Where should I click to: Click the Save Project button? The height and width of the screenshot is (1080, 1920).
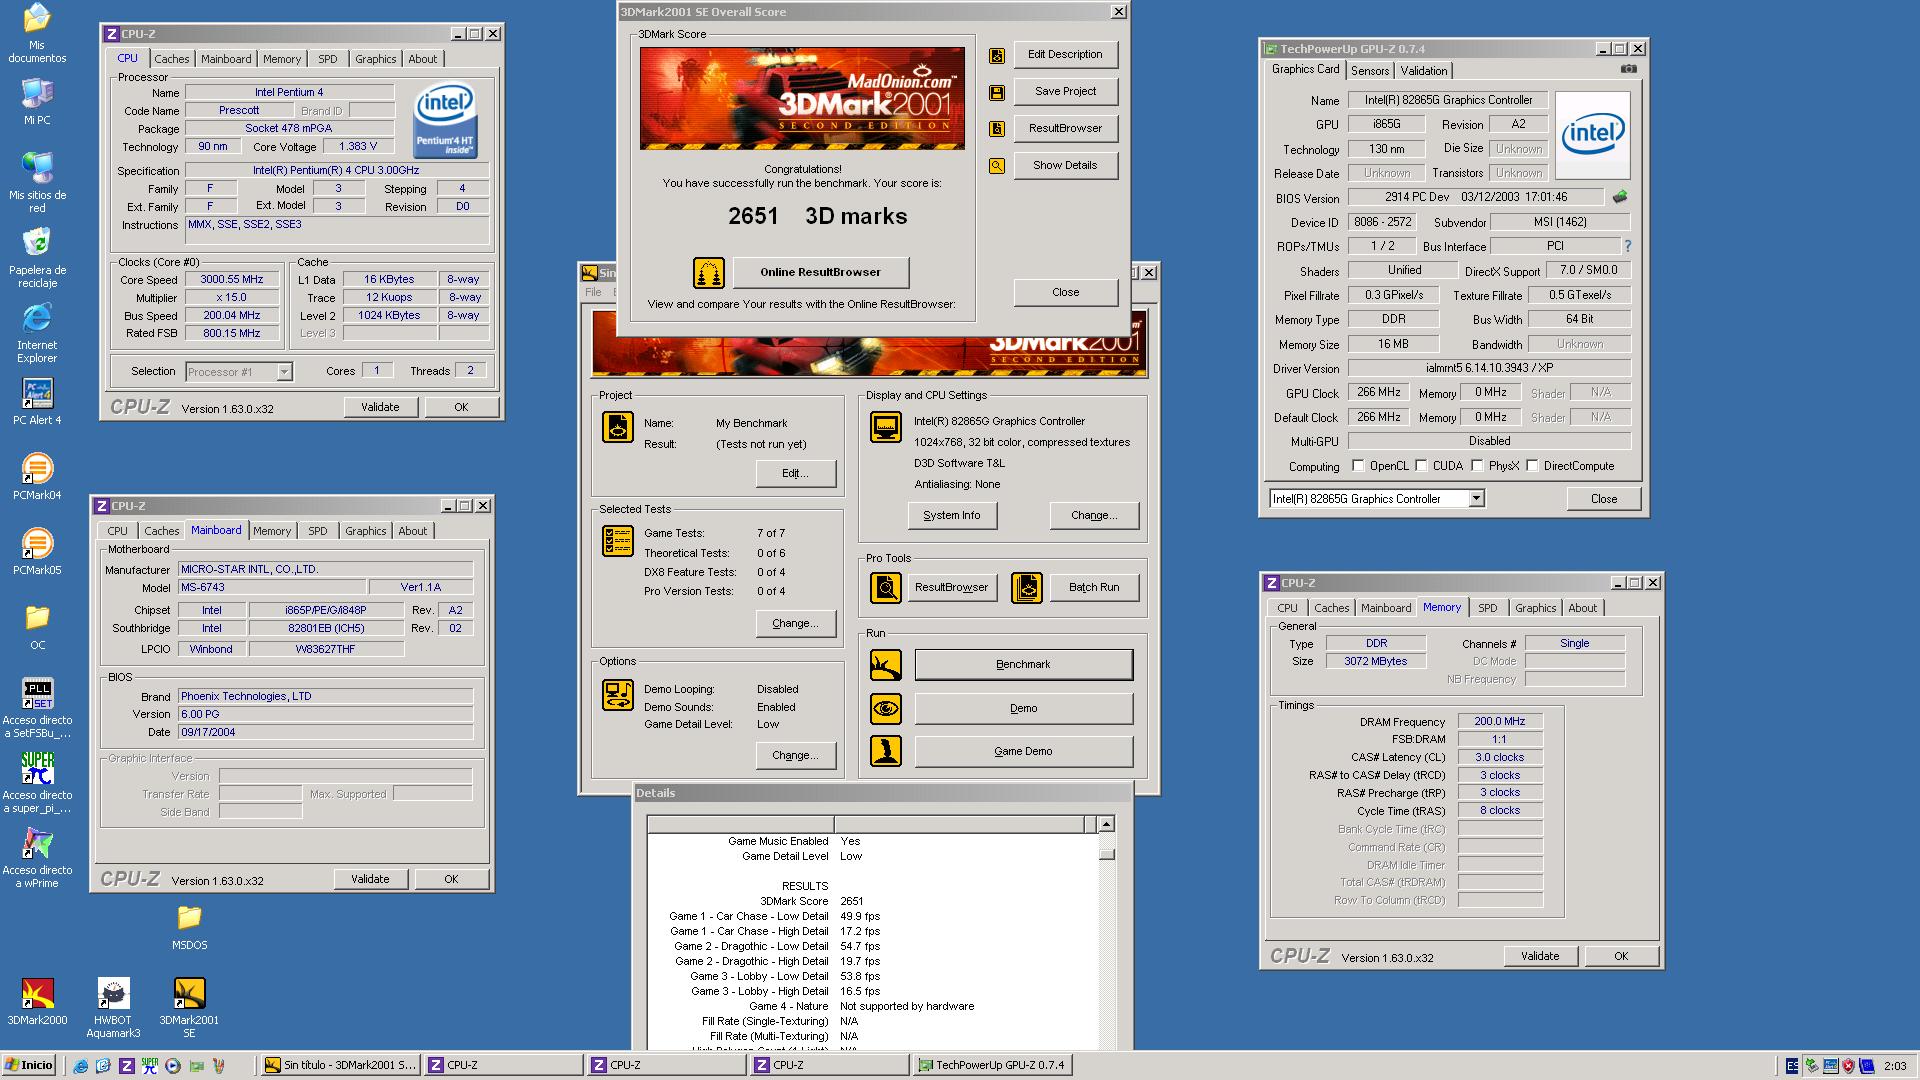1065,91
